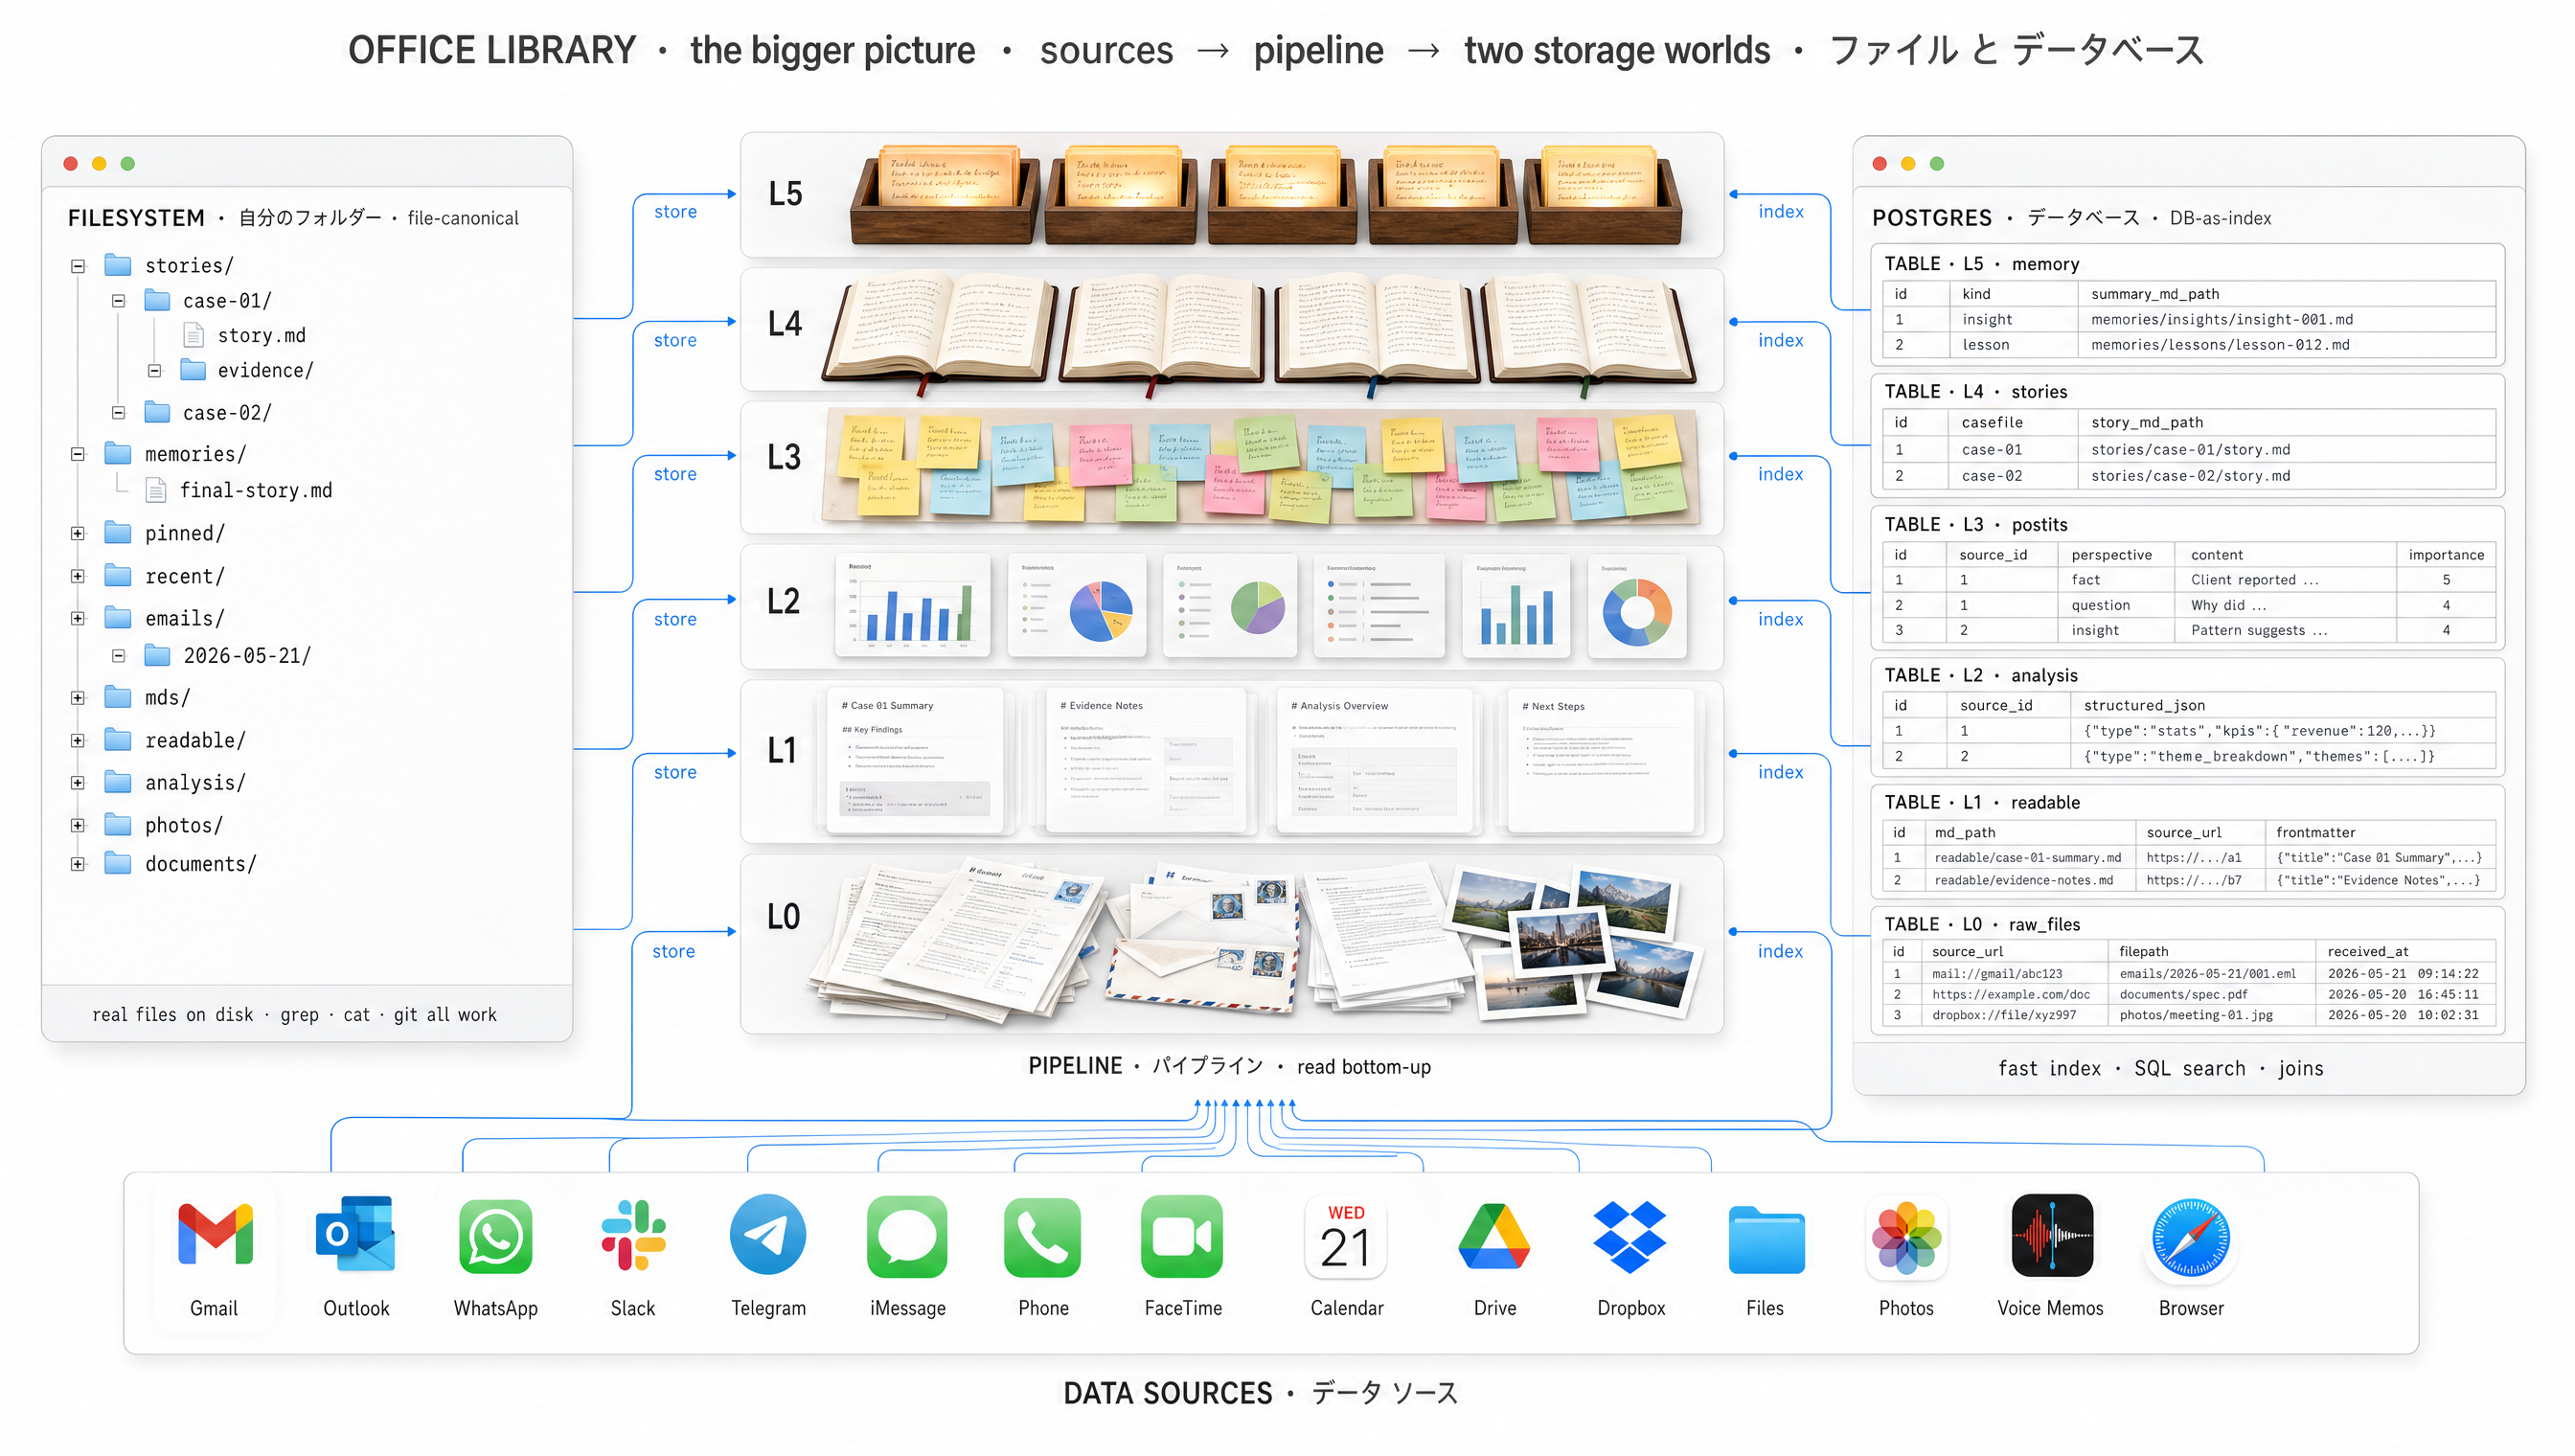
Task: Expand the recent/ tree node
Action: (78, 576)
